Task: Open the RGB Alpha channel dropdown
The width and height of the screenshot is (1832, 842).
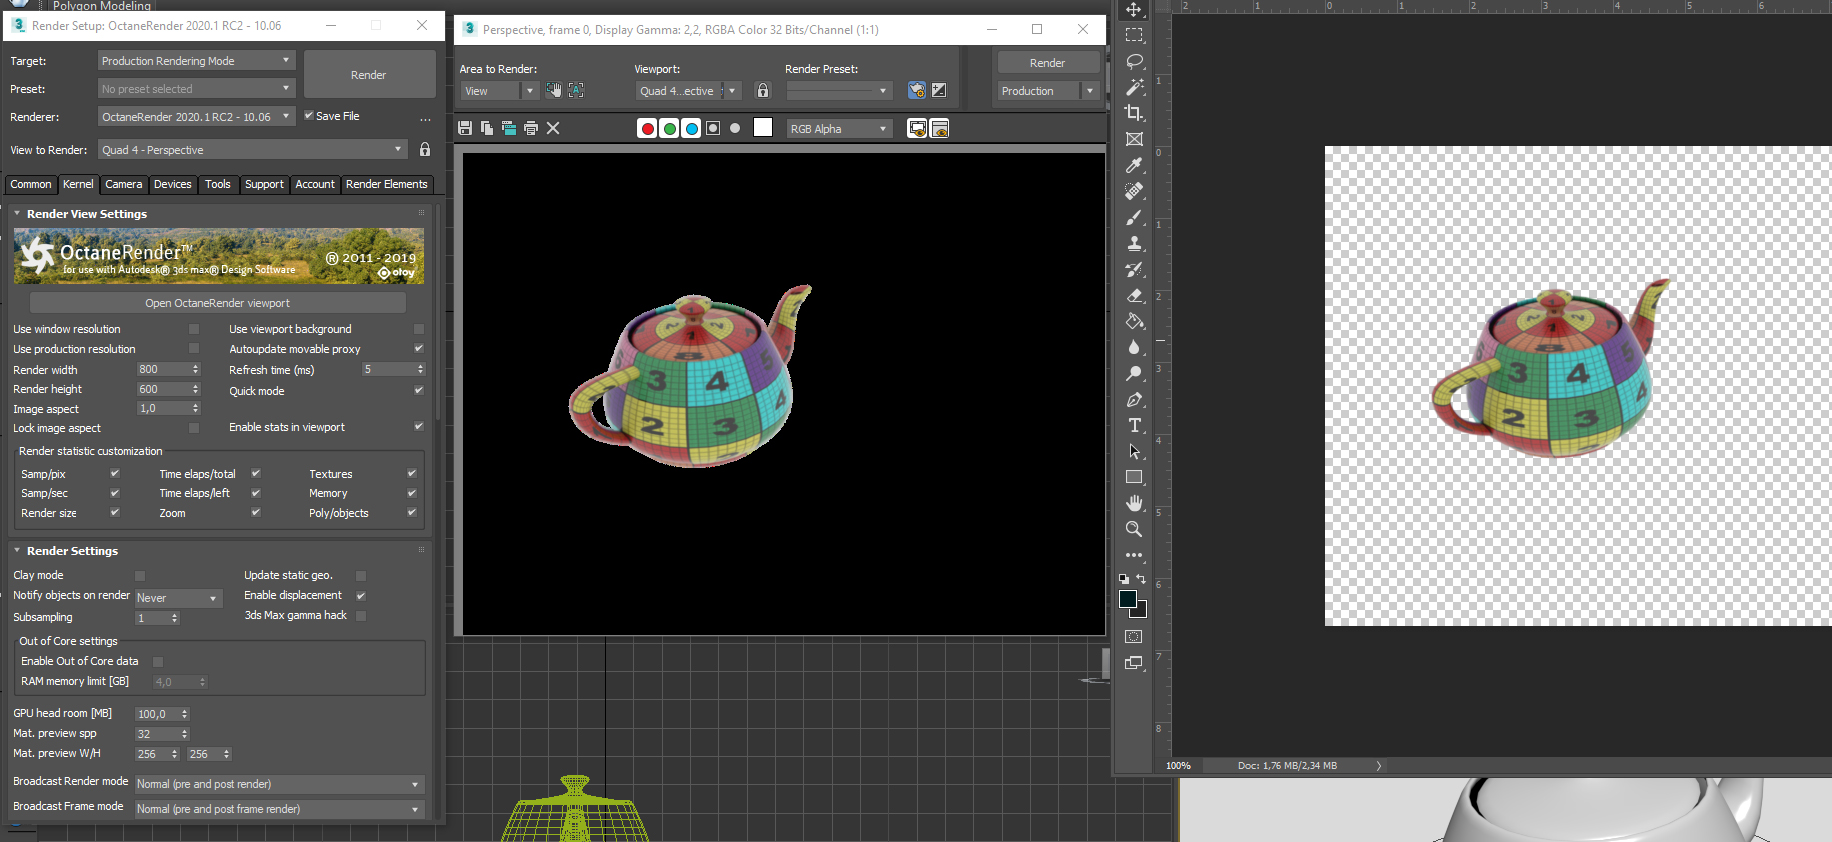Action: pyautogui.click(x=838, y=129)
